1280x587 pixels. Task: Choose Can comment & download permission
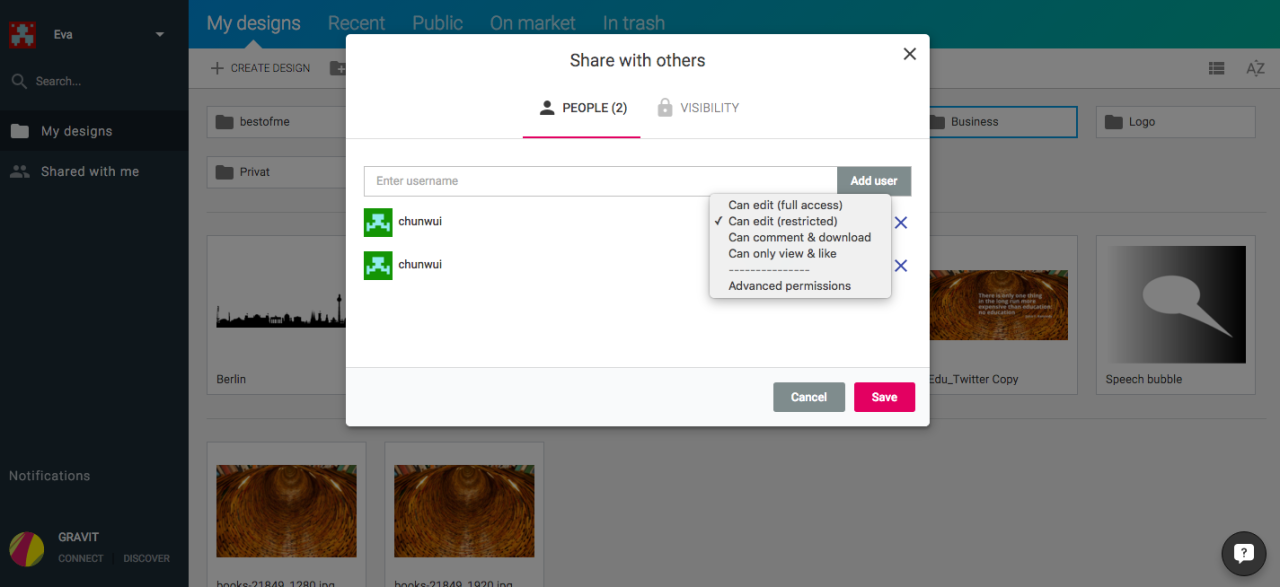[x=799, y=237]
